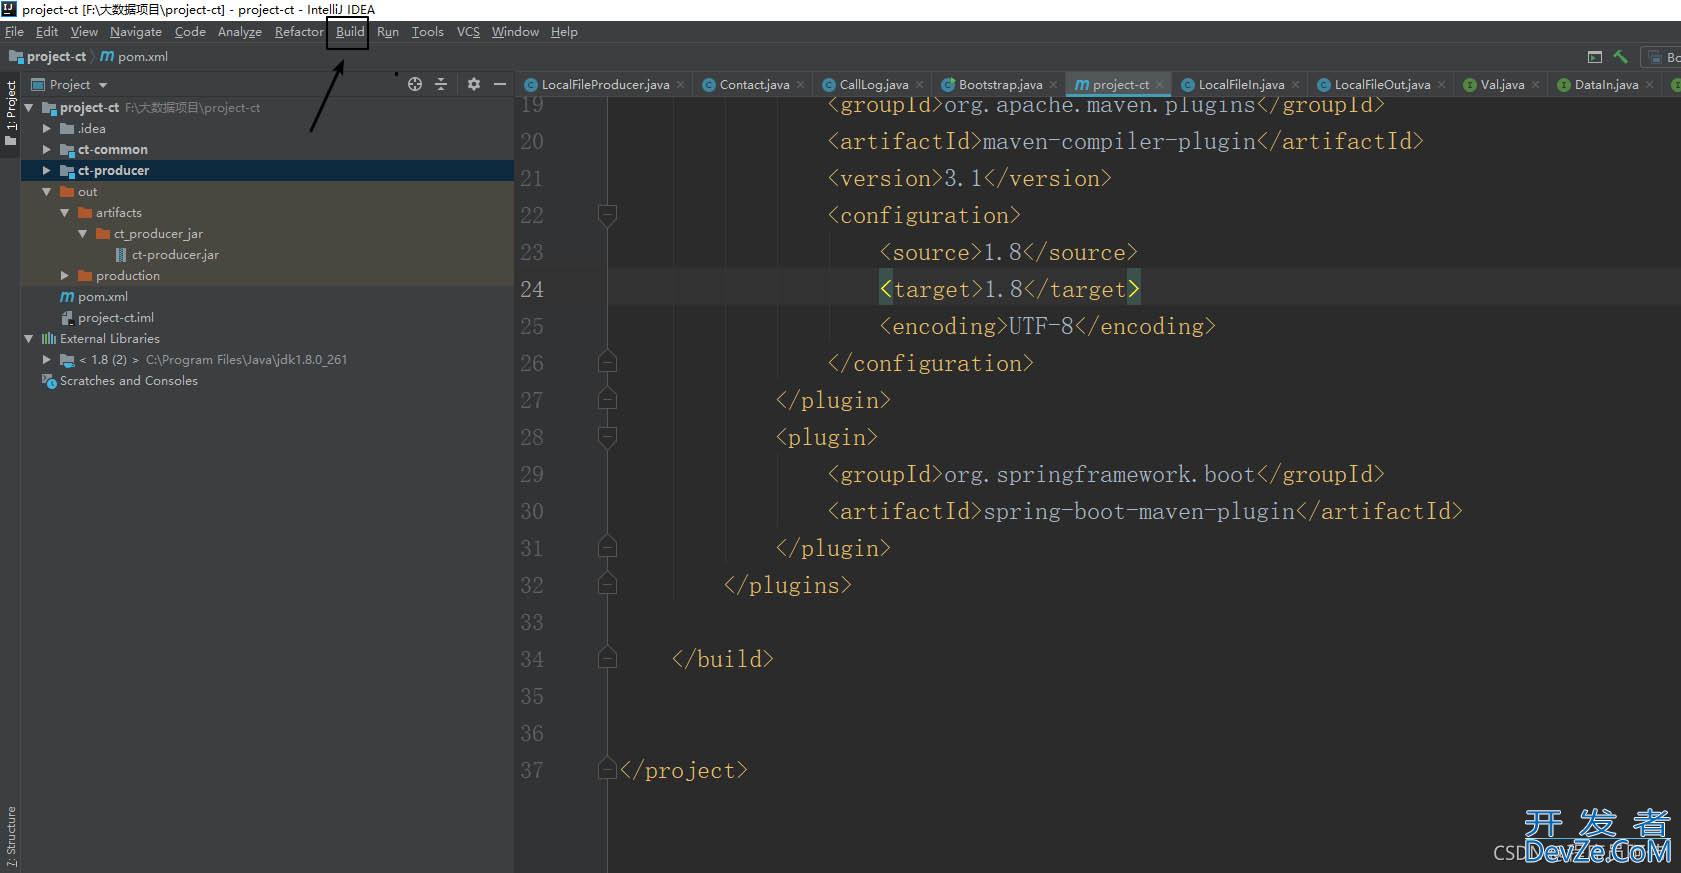Open the Navigate menu
Screen dimensions: 1681x873
[135, 32]
